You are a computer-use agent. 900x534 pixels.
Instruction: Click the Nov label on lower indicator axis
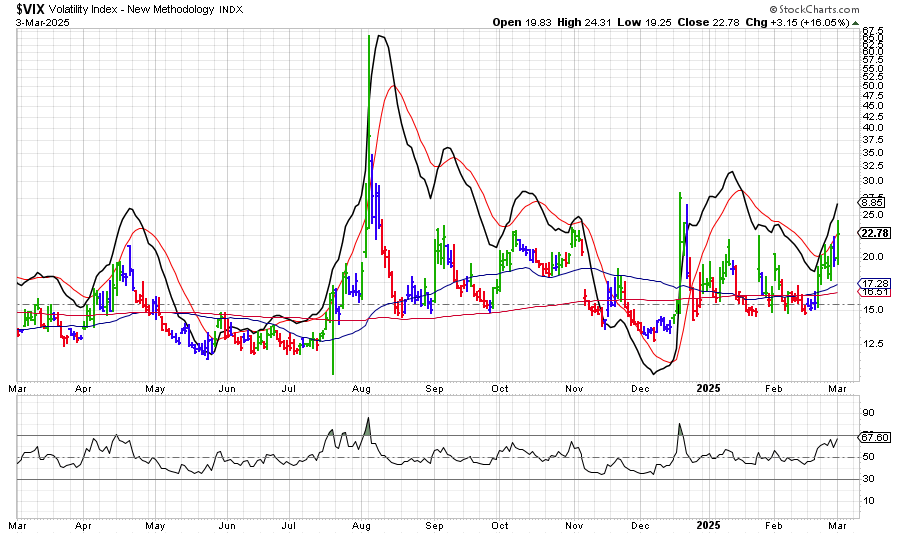(x=573, y=524)
